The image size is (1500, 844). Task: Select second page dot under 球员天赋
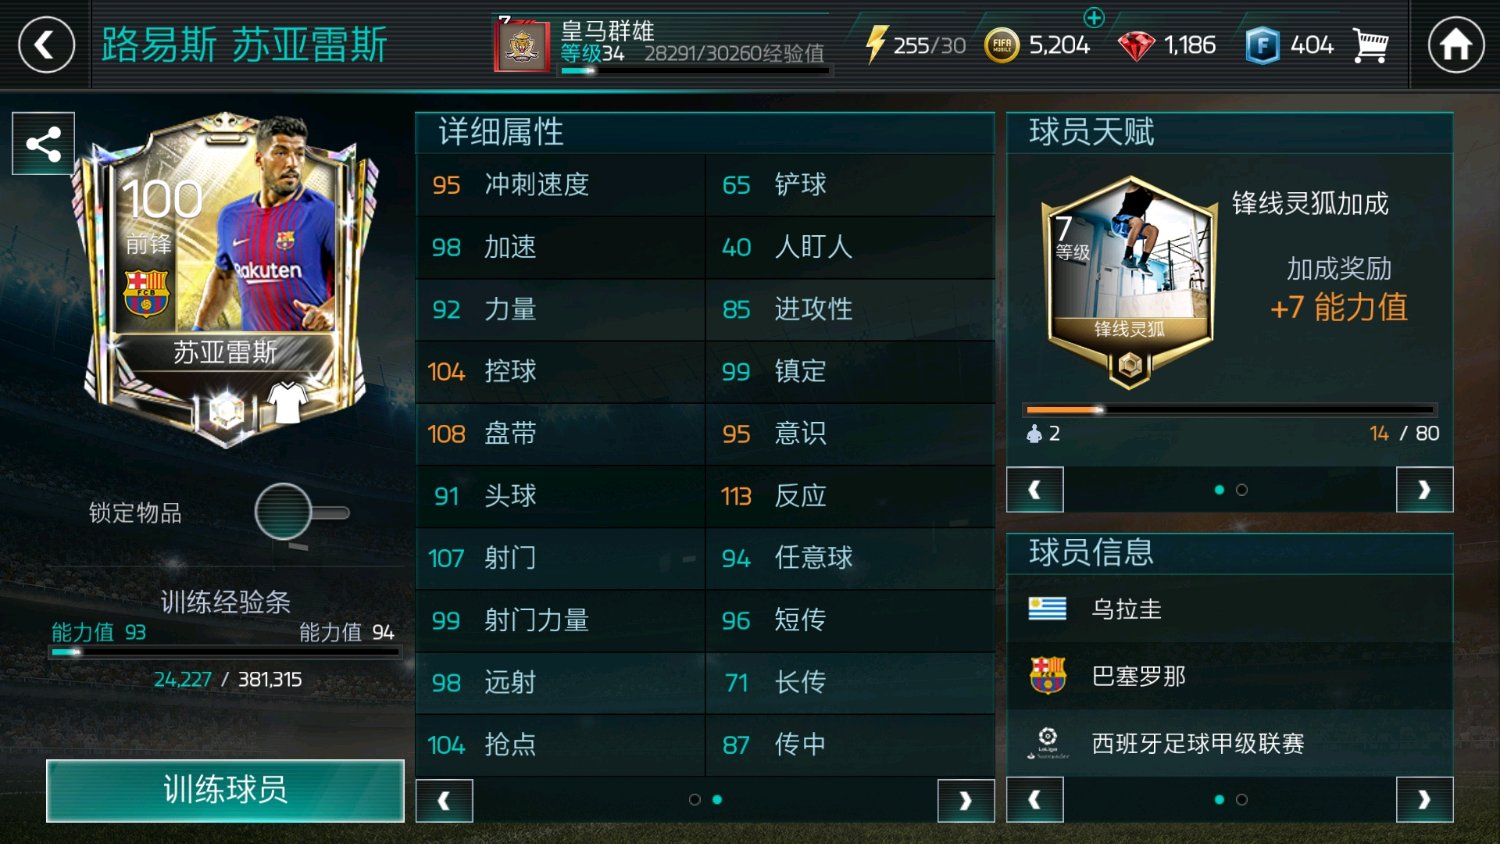1241,490
